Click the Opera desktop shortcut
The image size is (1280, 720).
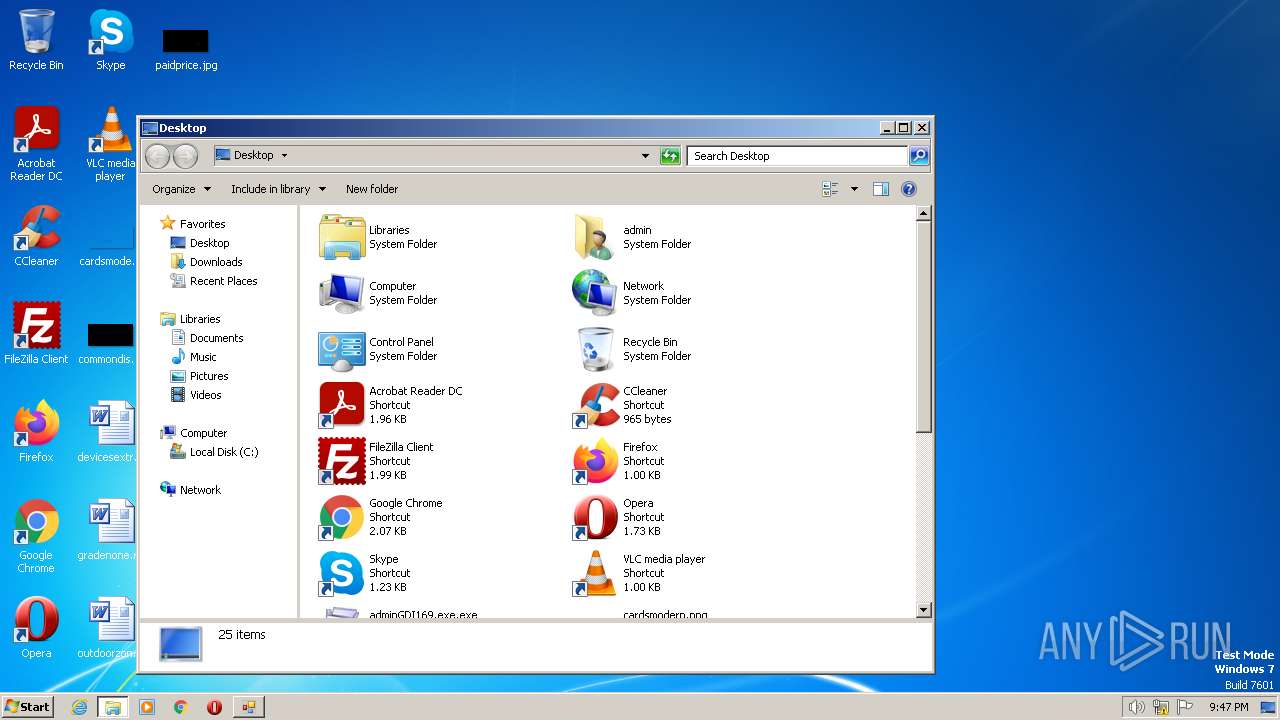(36, 628)
